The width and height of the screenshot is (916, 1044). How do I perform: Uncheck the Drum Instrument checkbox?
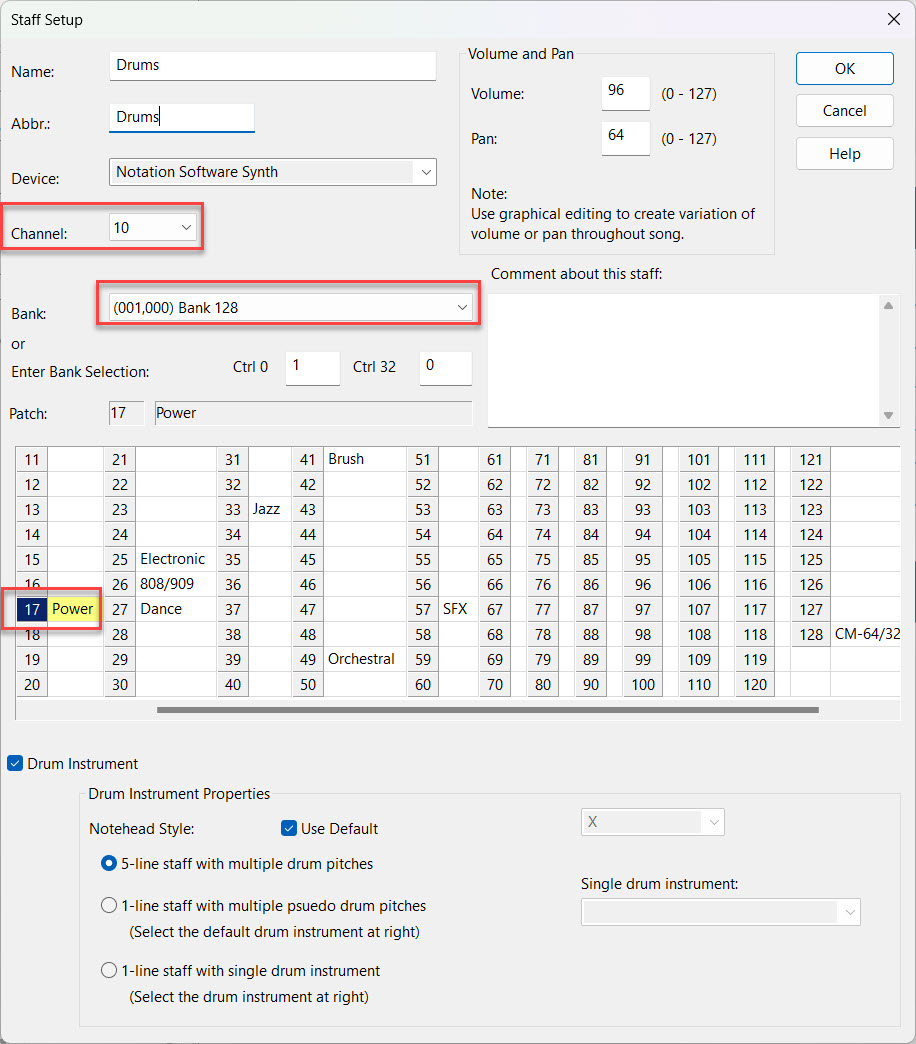[15, 764]
